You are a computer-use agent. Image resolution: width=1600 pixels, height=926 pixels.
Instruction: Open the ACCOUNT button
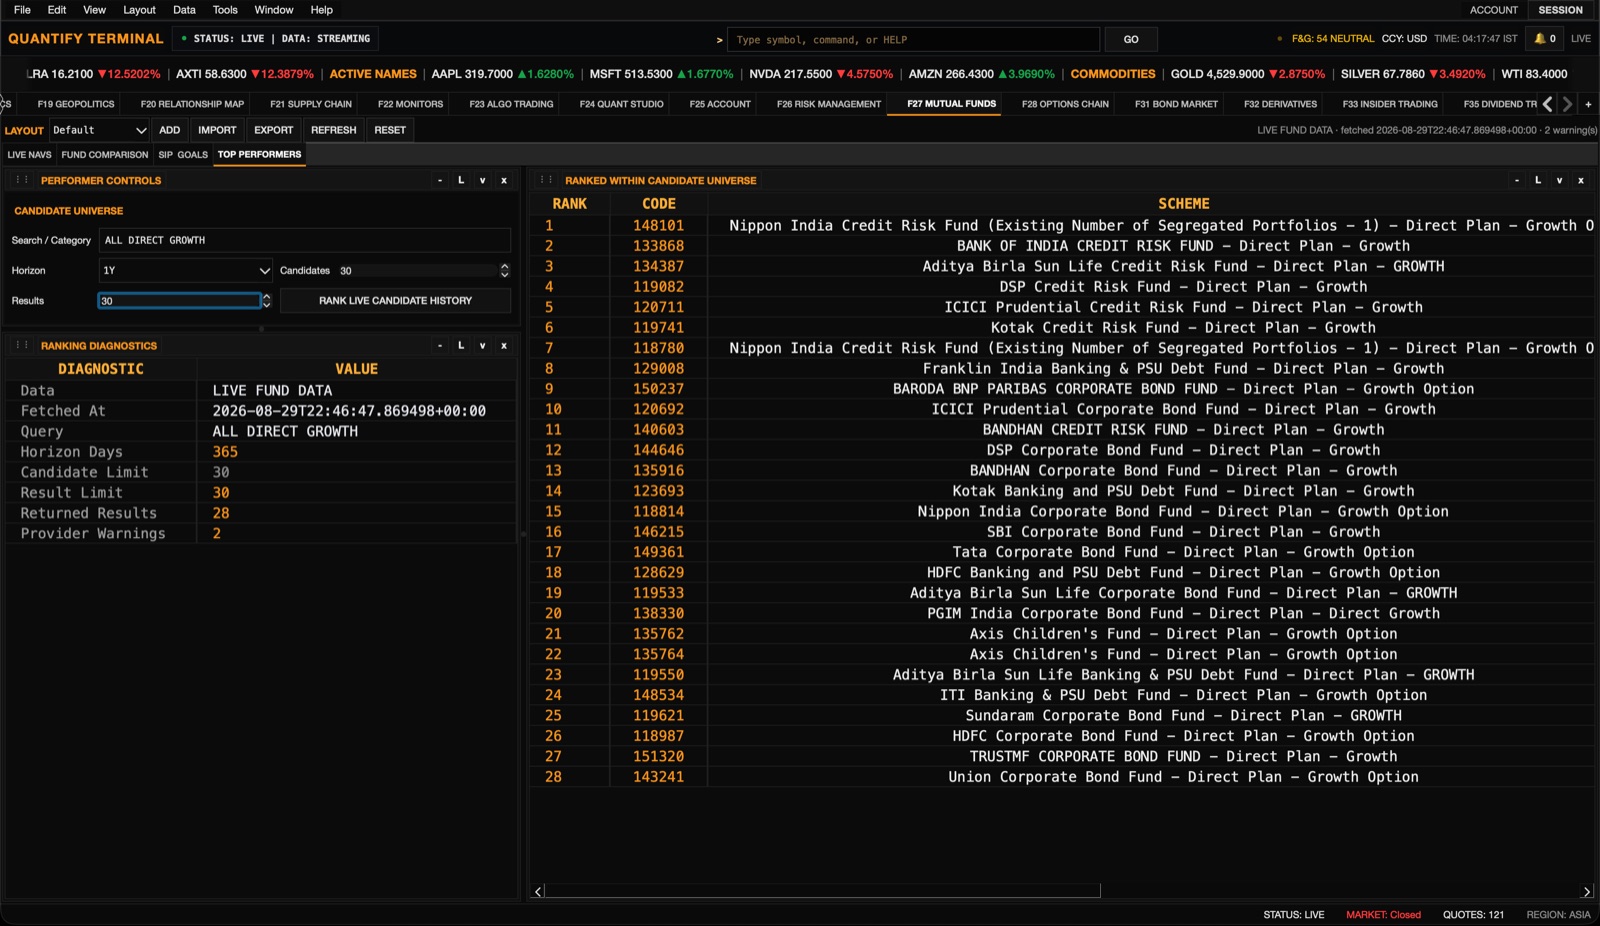point(1494,10)
